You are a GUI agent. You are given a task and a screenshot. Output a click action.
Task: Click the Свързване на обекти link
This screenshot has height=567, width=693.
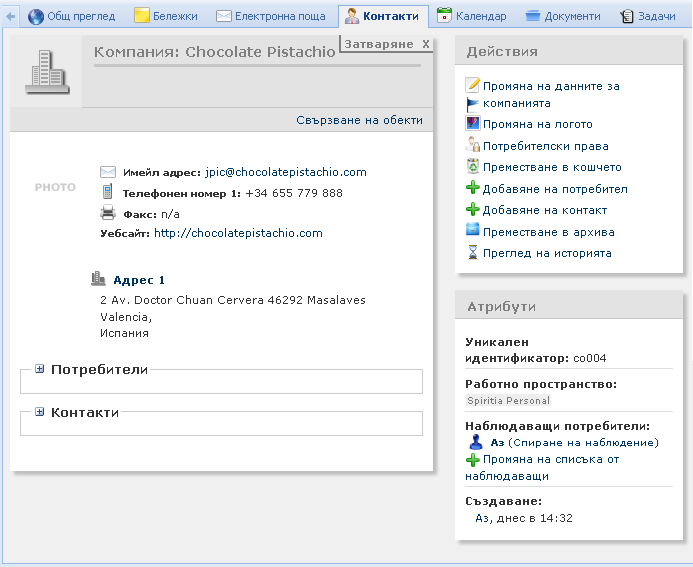[359, 120]
